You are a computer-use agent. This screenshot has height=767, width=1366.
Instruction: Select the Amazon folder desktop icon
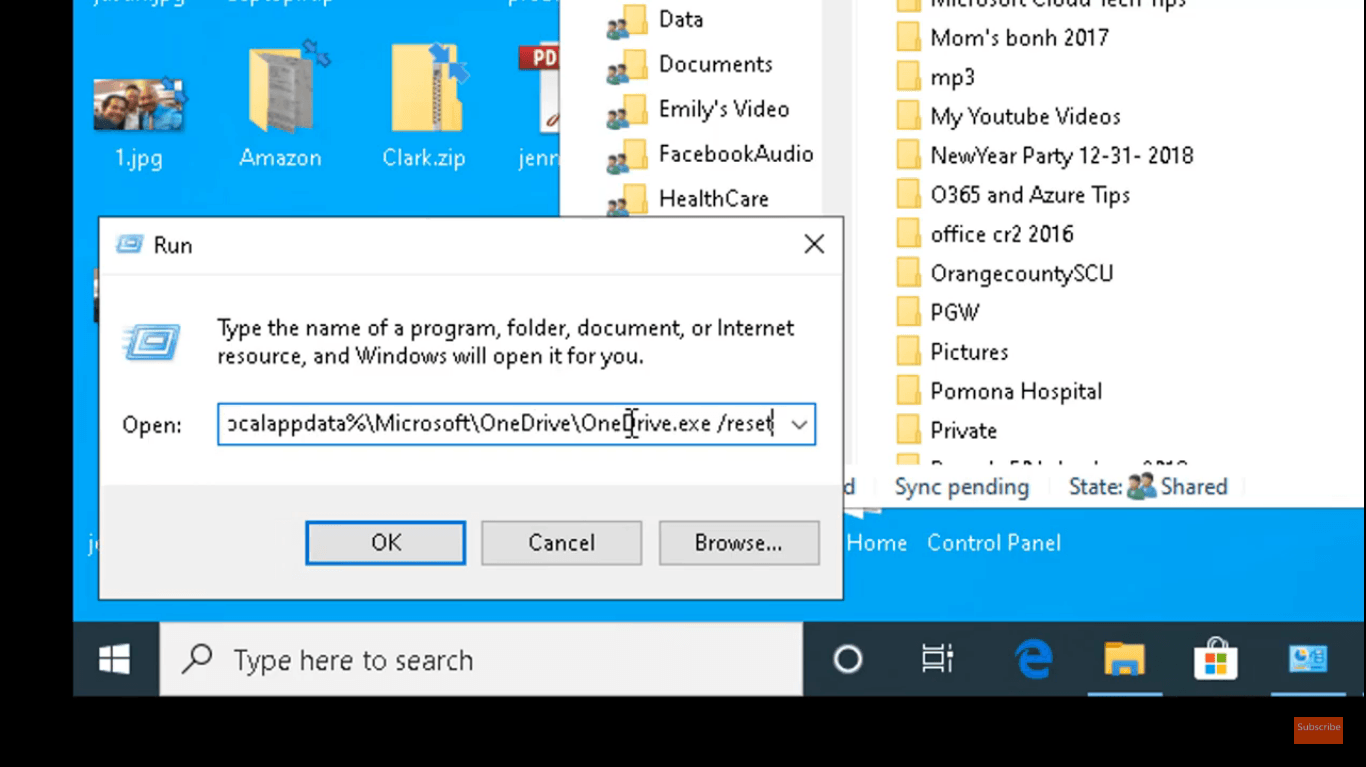point(280,105)
